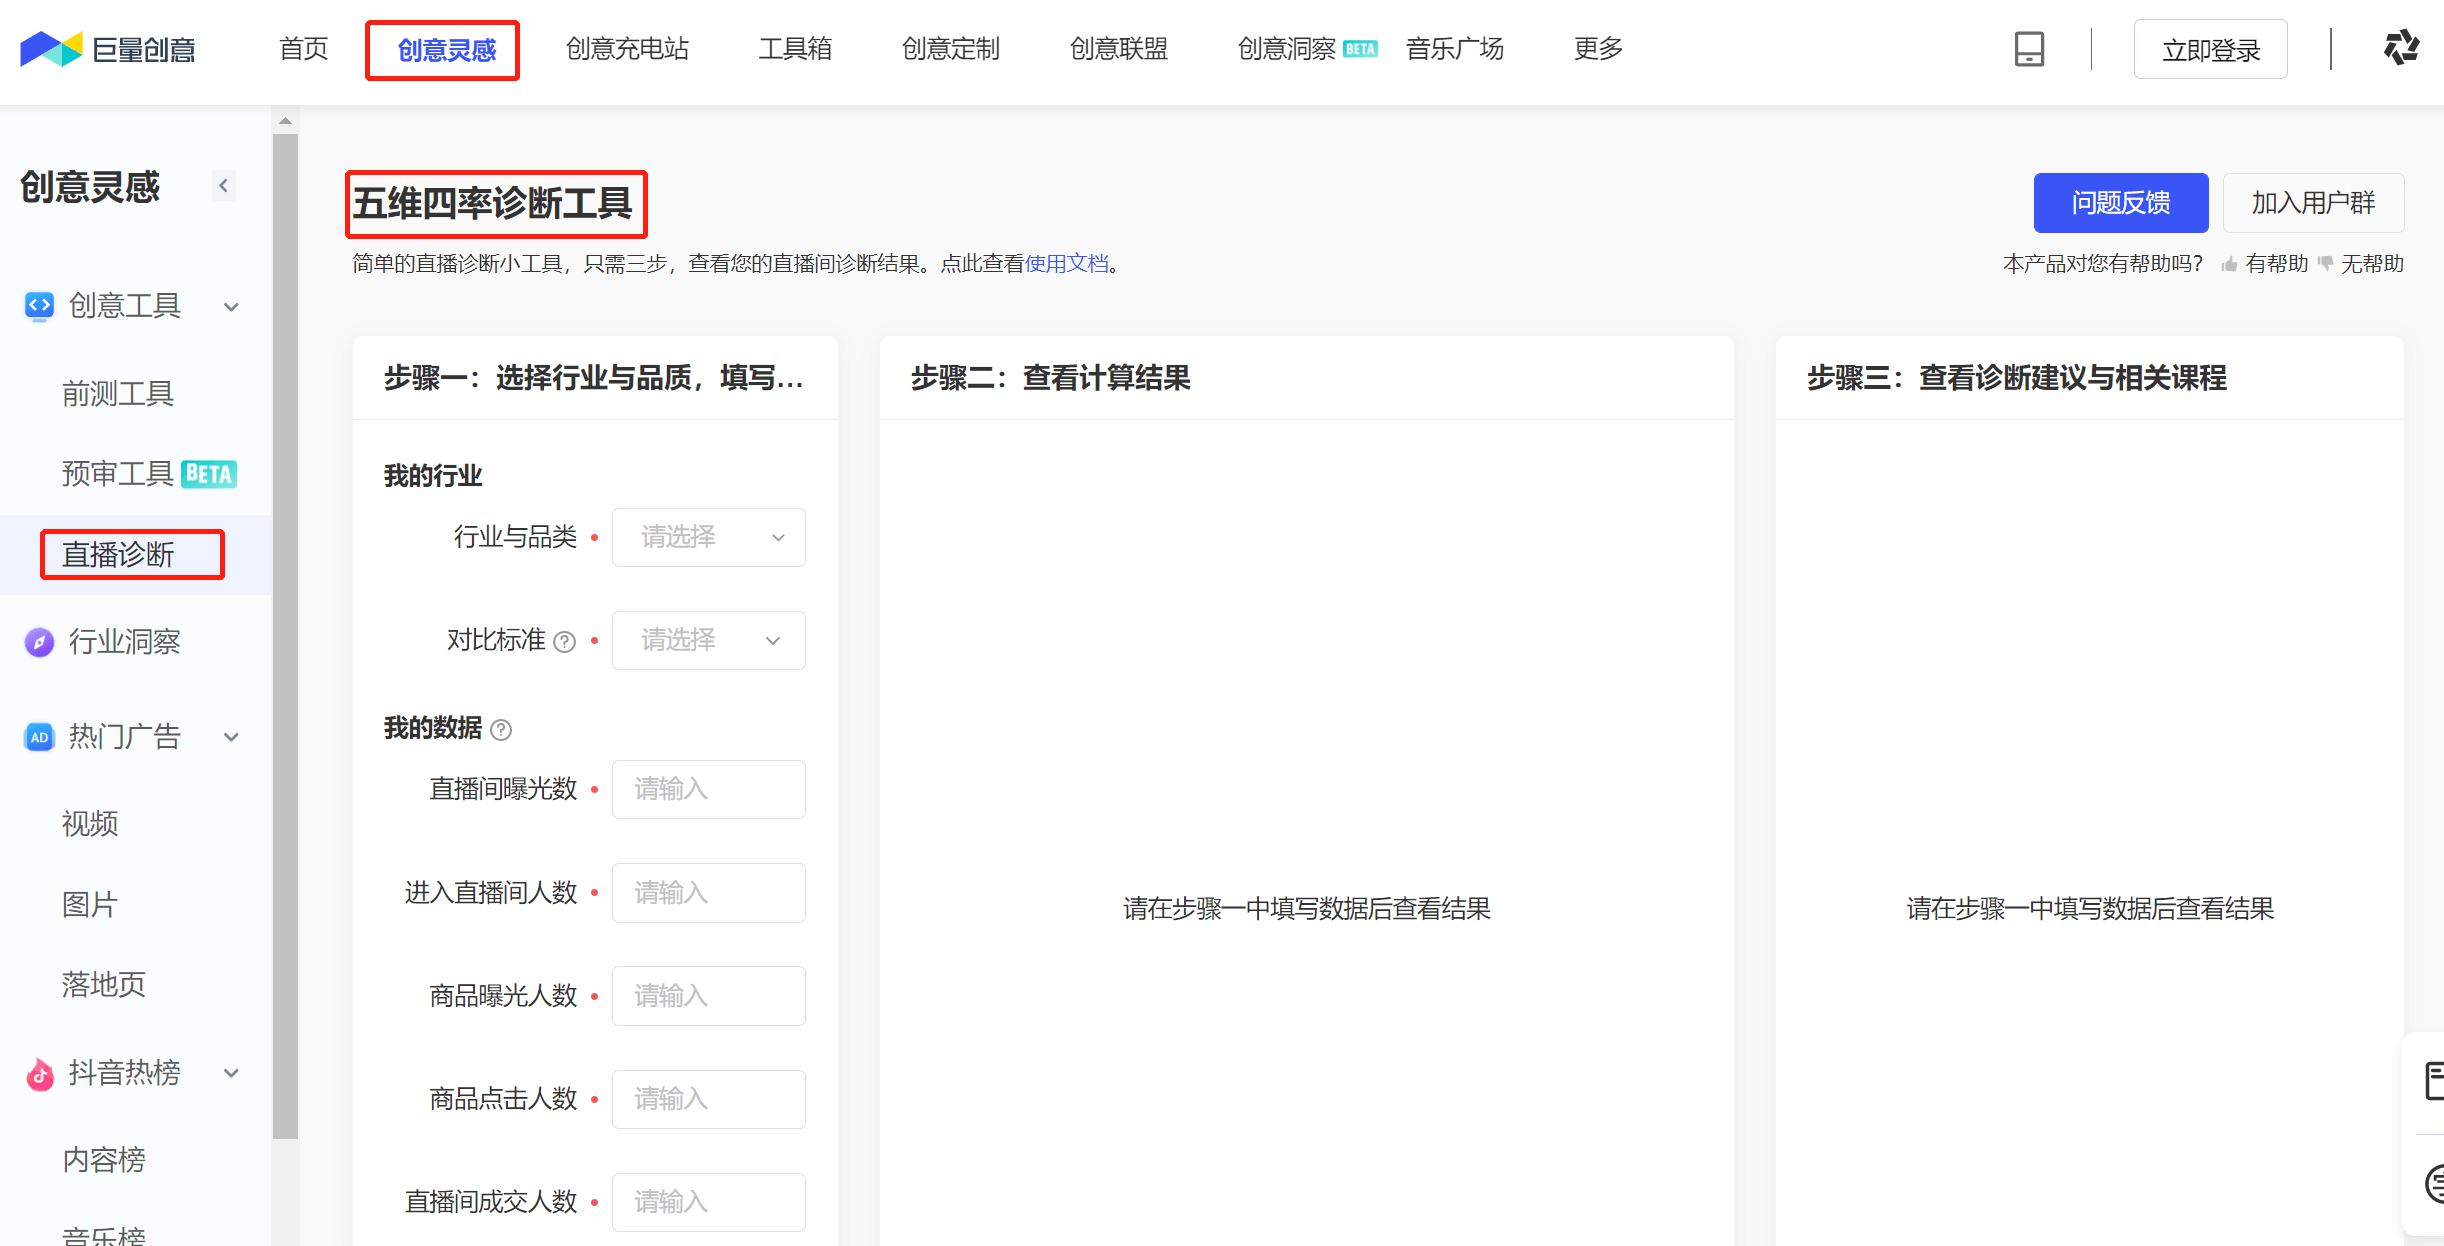This screenshot has width=2444, height=1246.
Task: Click the 热门广告 AD icon
Action: [x=39, y=737]
